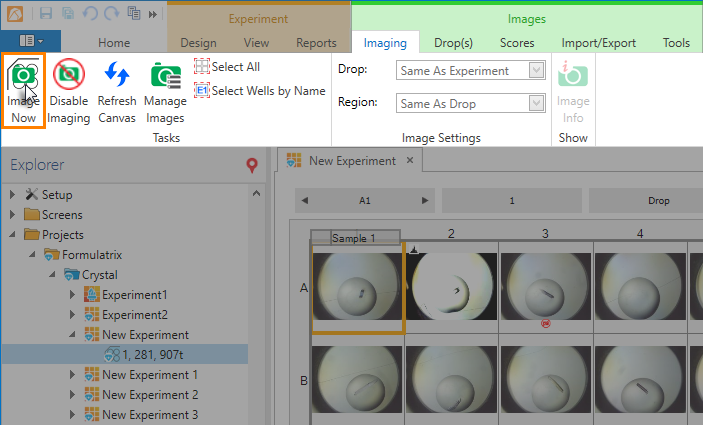Click the Redo arrow icon

tap(112, 13)
